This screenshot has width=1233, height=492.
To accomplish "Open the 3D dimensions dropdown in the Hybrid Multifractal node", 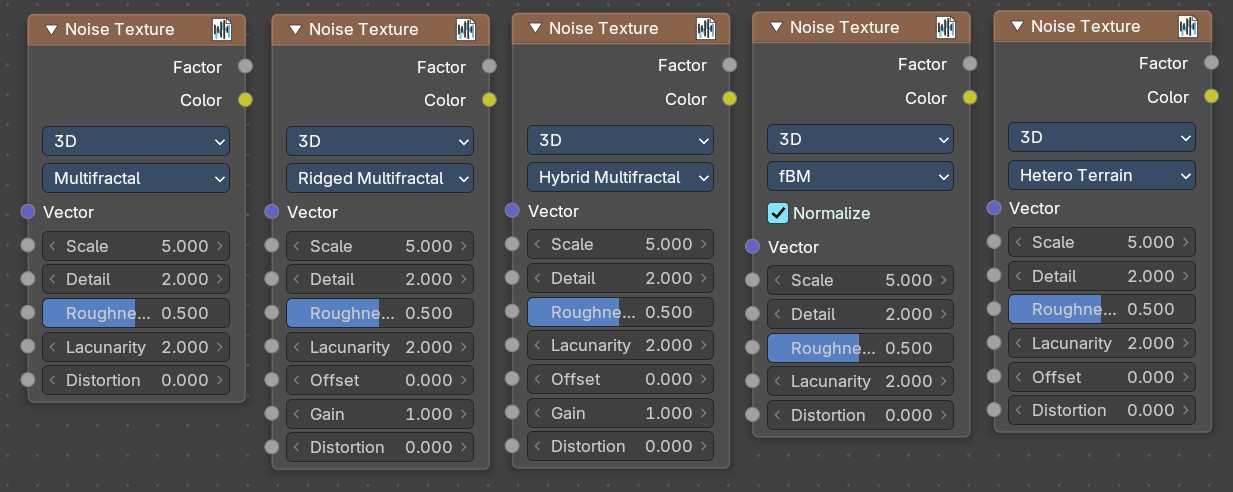I will 620,139.
